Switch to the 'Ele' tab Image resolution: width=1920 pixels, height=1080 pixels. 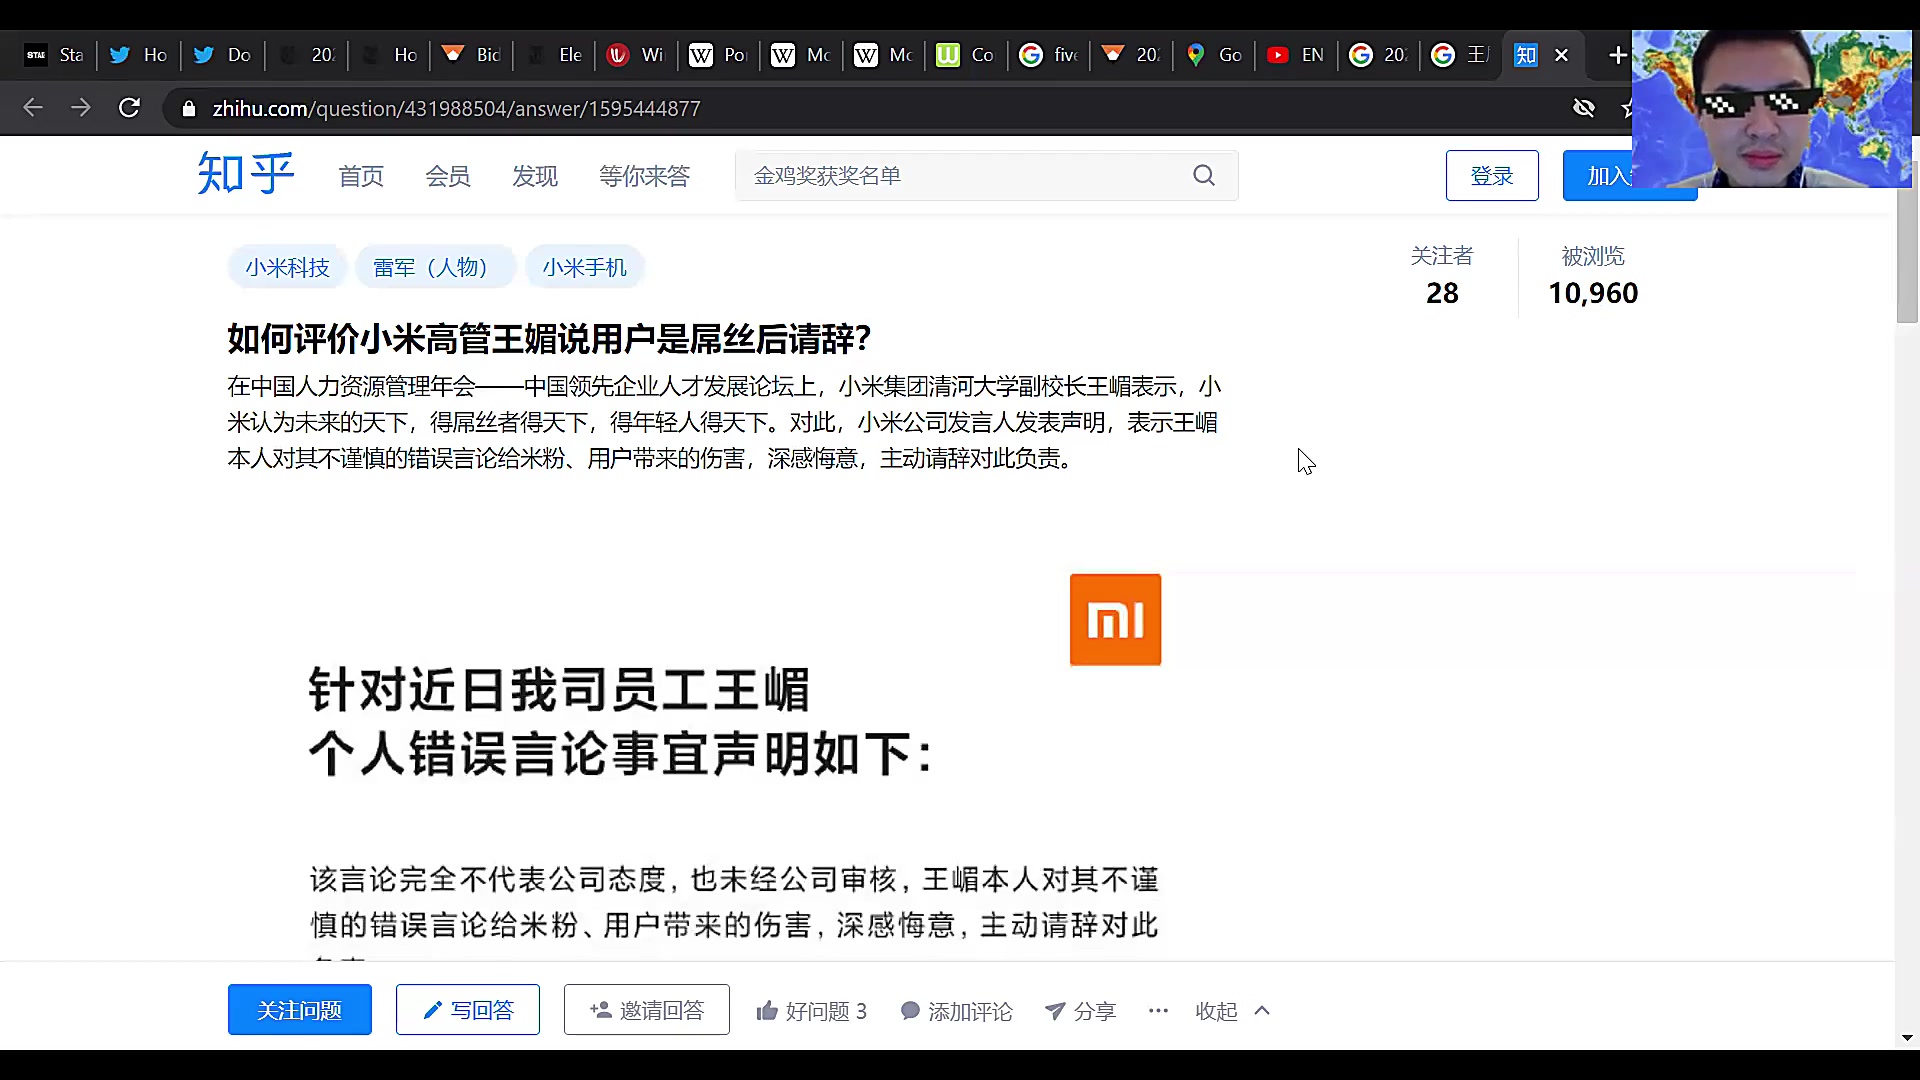(x=554, y=55)
